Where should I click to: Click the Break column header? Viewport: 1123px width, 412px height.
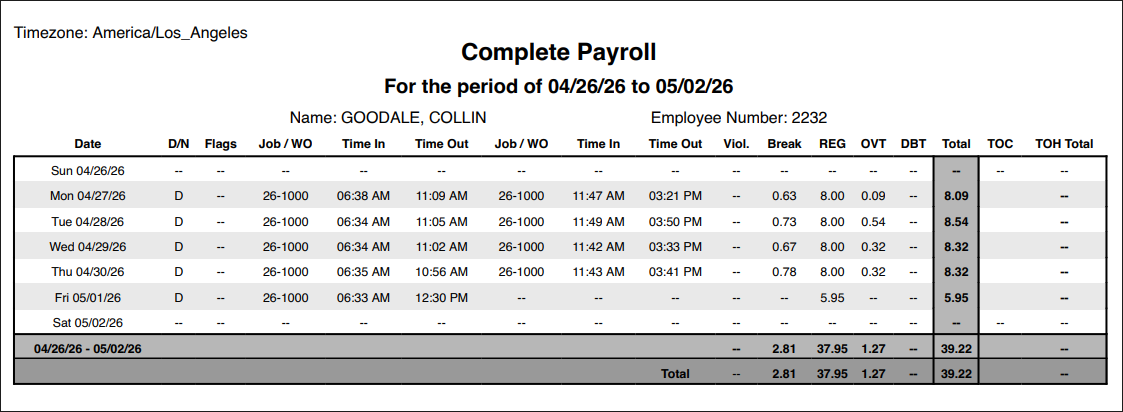tap(784, 144)
